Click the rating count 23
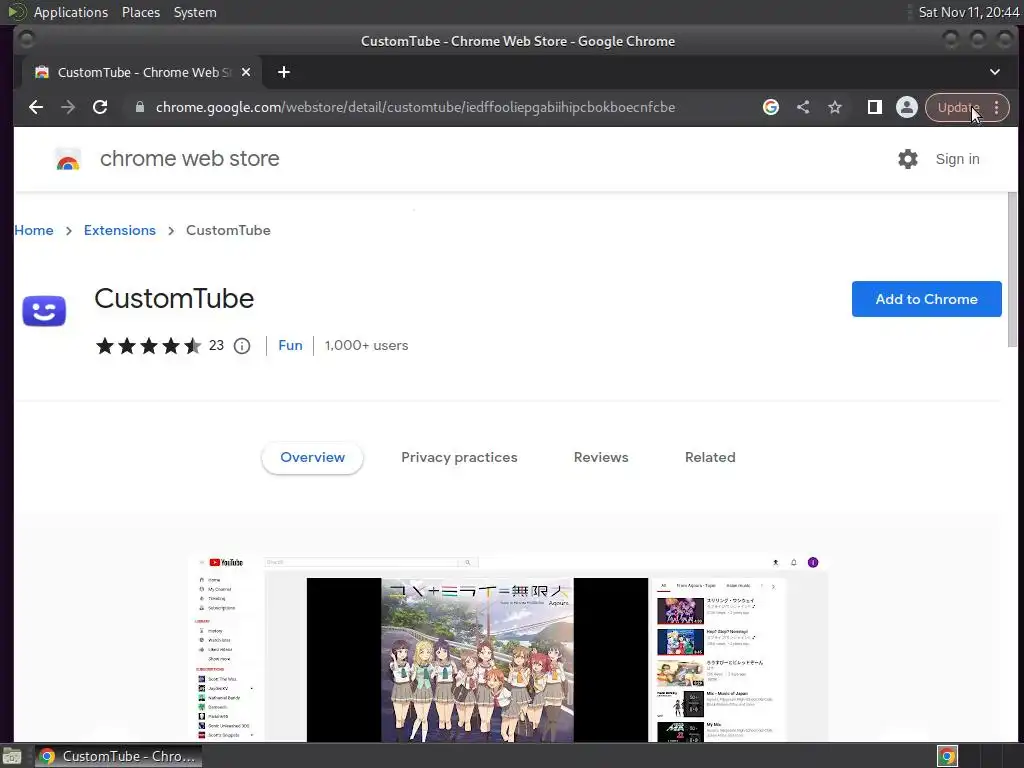 click(x=216, y=345)
